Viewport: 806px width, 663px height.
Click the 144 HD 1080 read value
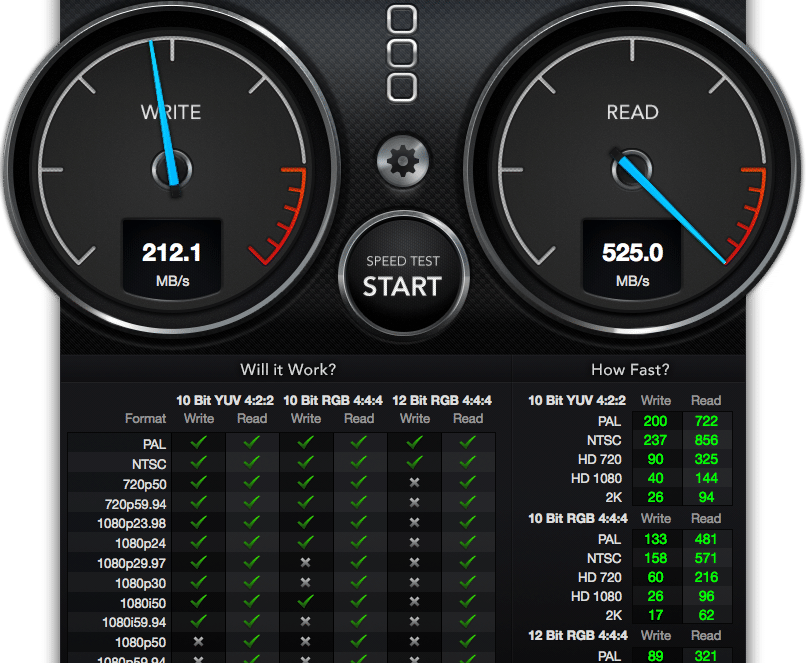(706, 478)
